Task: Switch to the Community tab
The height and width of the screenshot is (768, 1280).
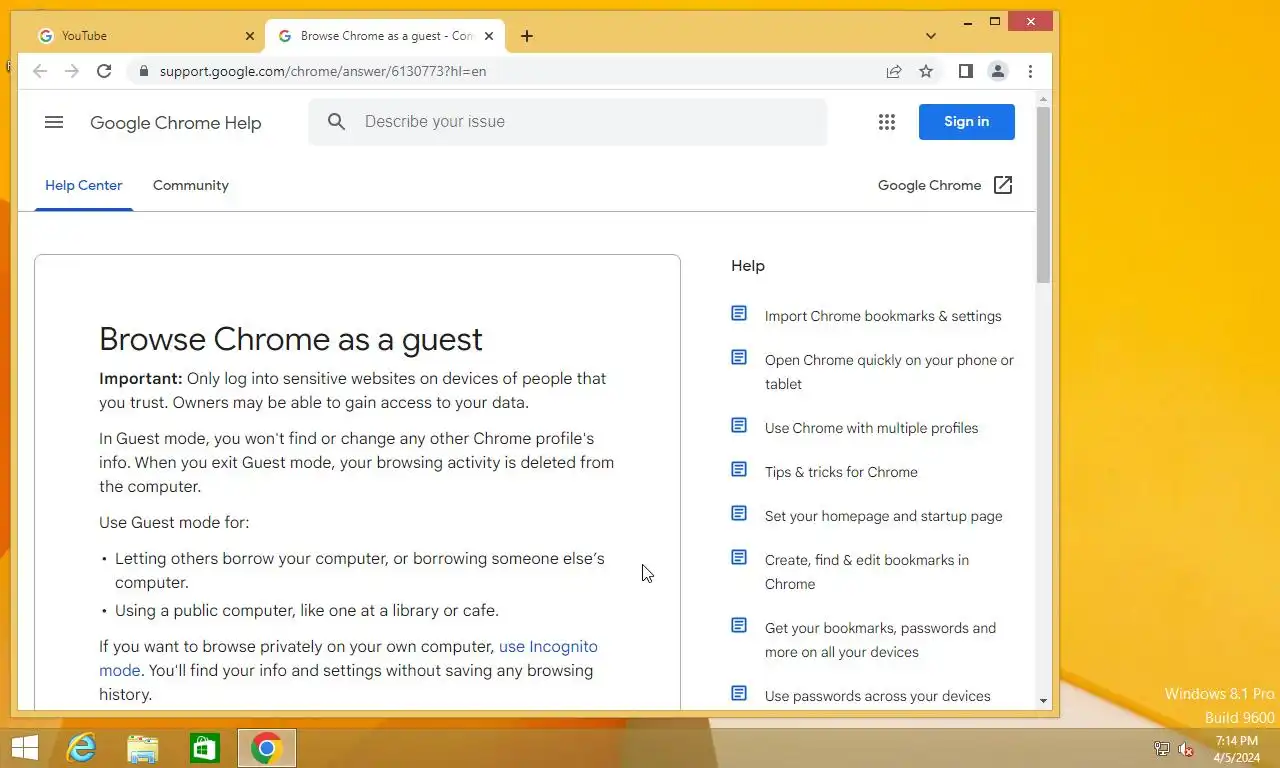Action: [191, 185]
